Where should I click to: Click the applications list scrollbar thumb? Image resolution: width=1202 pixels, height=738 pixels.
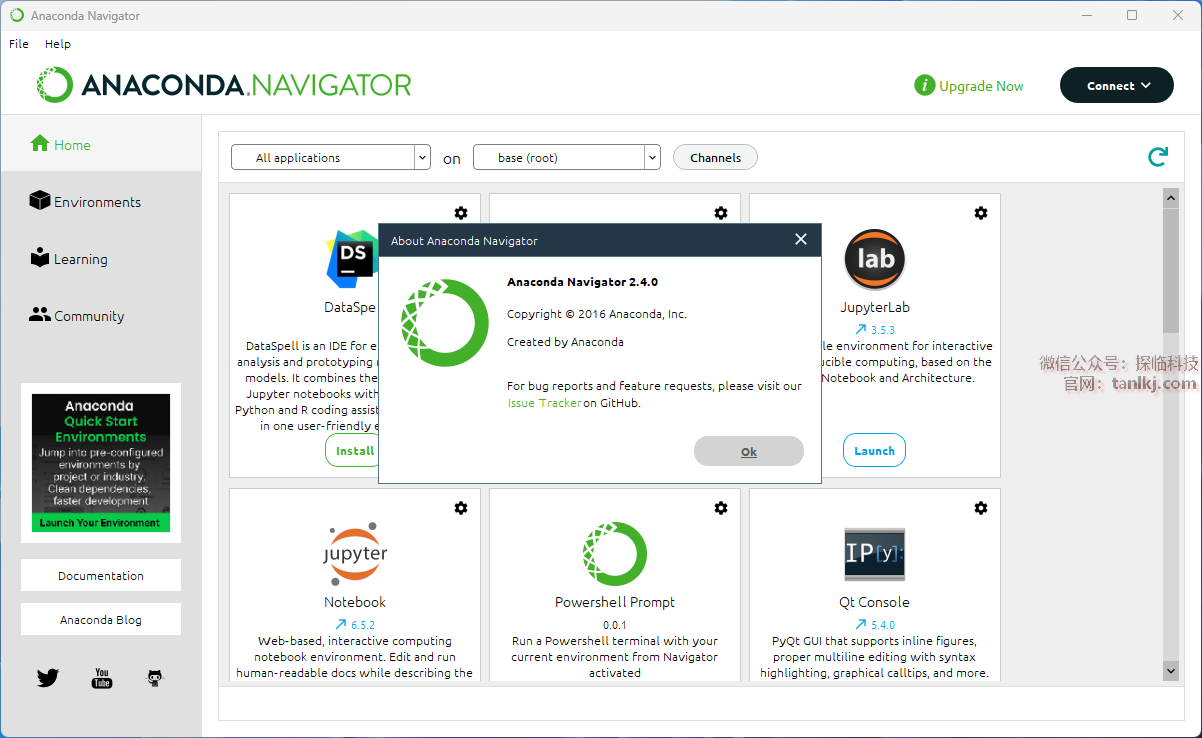click(x=1171, y=270)
